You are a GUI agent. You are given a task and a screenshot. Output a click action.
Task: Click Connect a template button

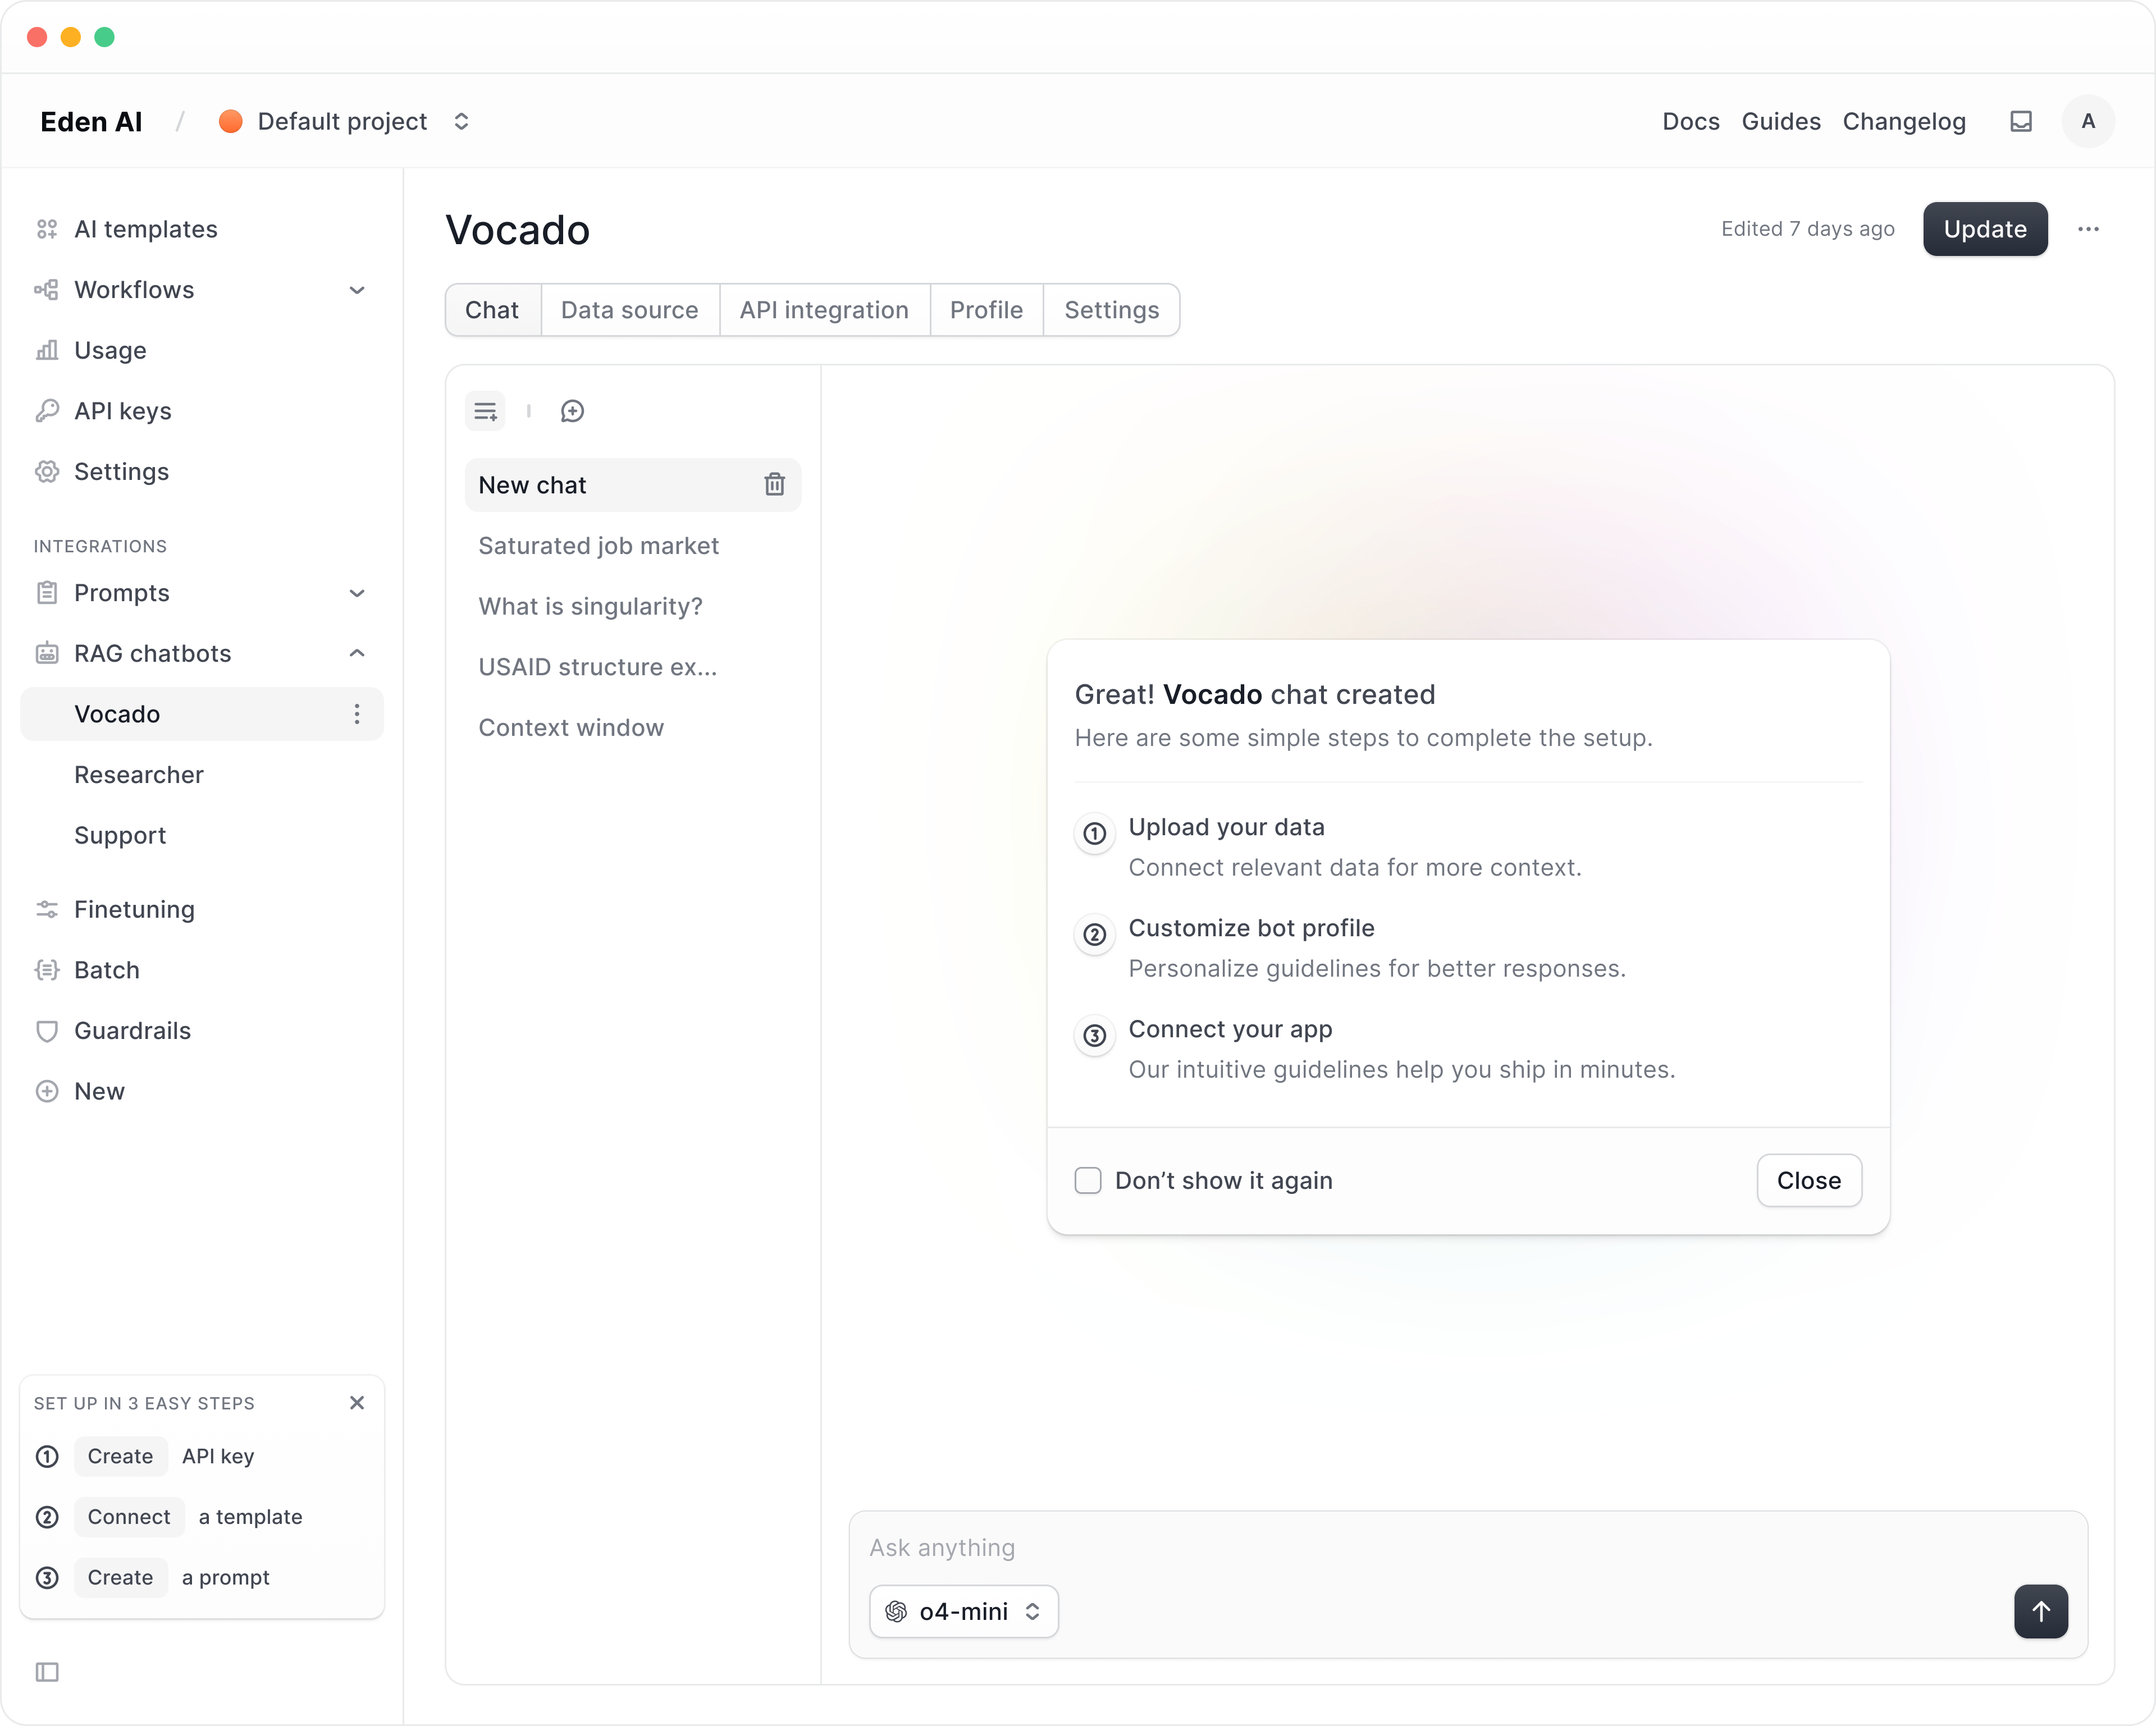click(129, 1517)
